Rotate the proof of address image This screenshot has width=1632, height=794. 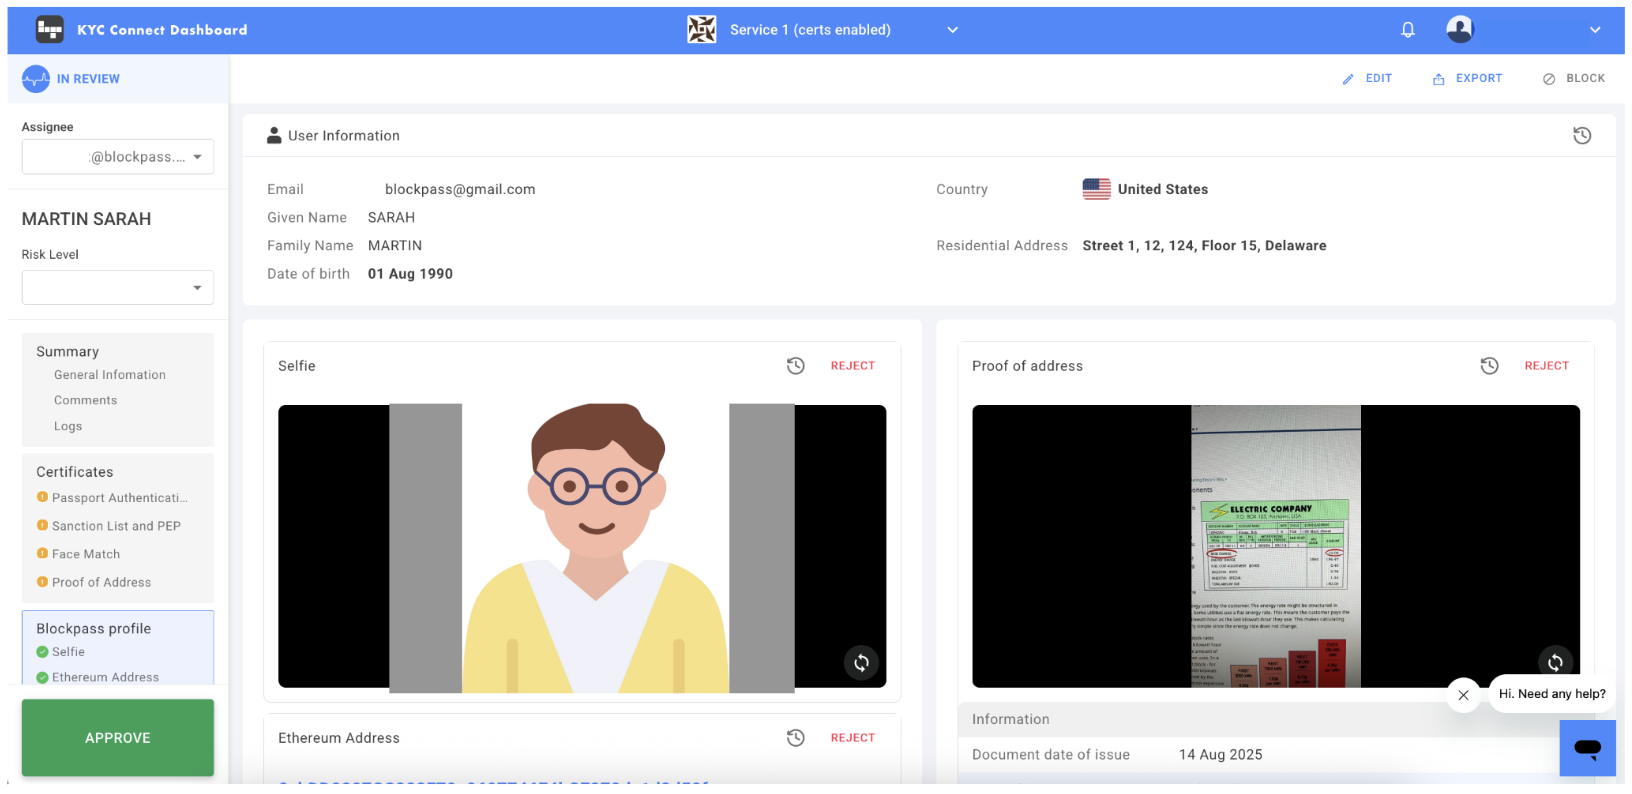(1555, 662)
